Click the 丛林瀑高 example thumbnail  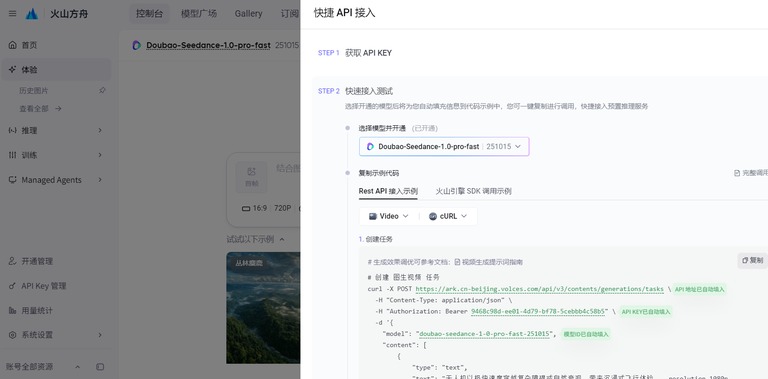[x=263, y=308]
